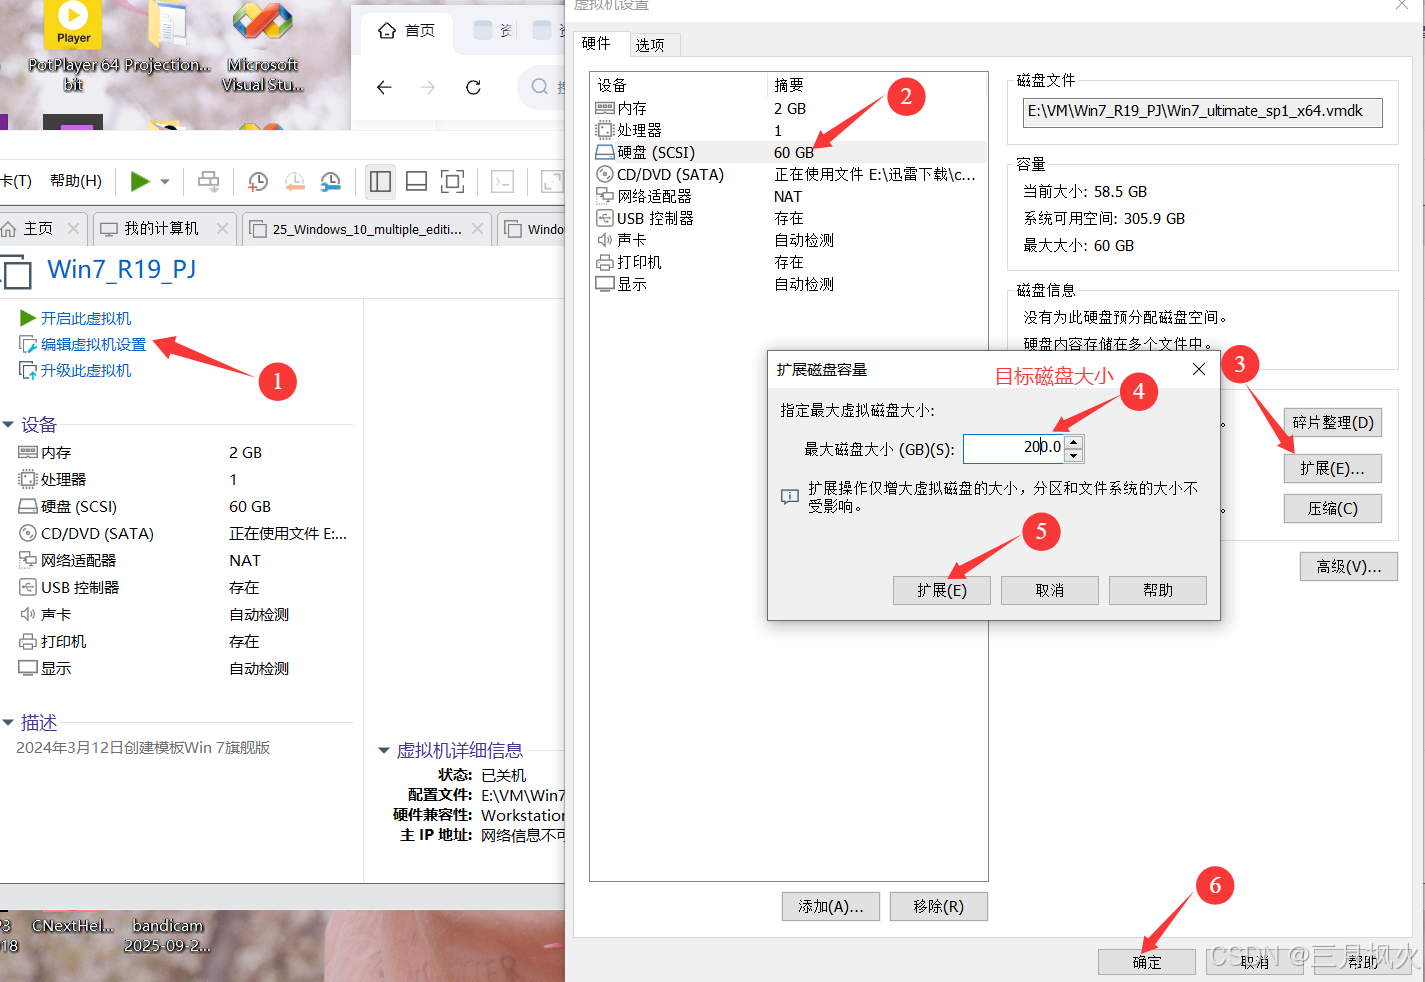Collapse the 虚拟机详细信息 section

tap(385, 750)
